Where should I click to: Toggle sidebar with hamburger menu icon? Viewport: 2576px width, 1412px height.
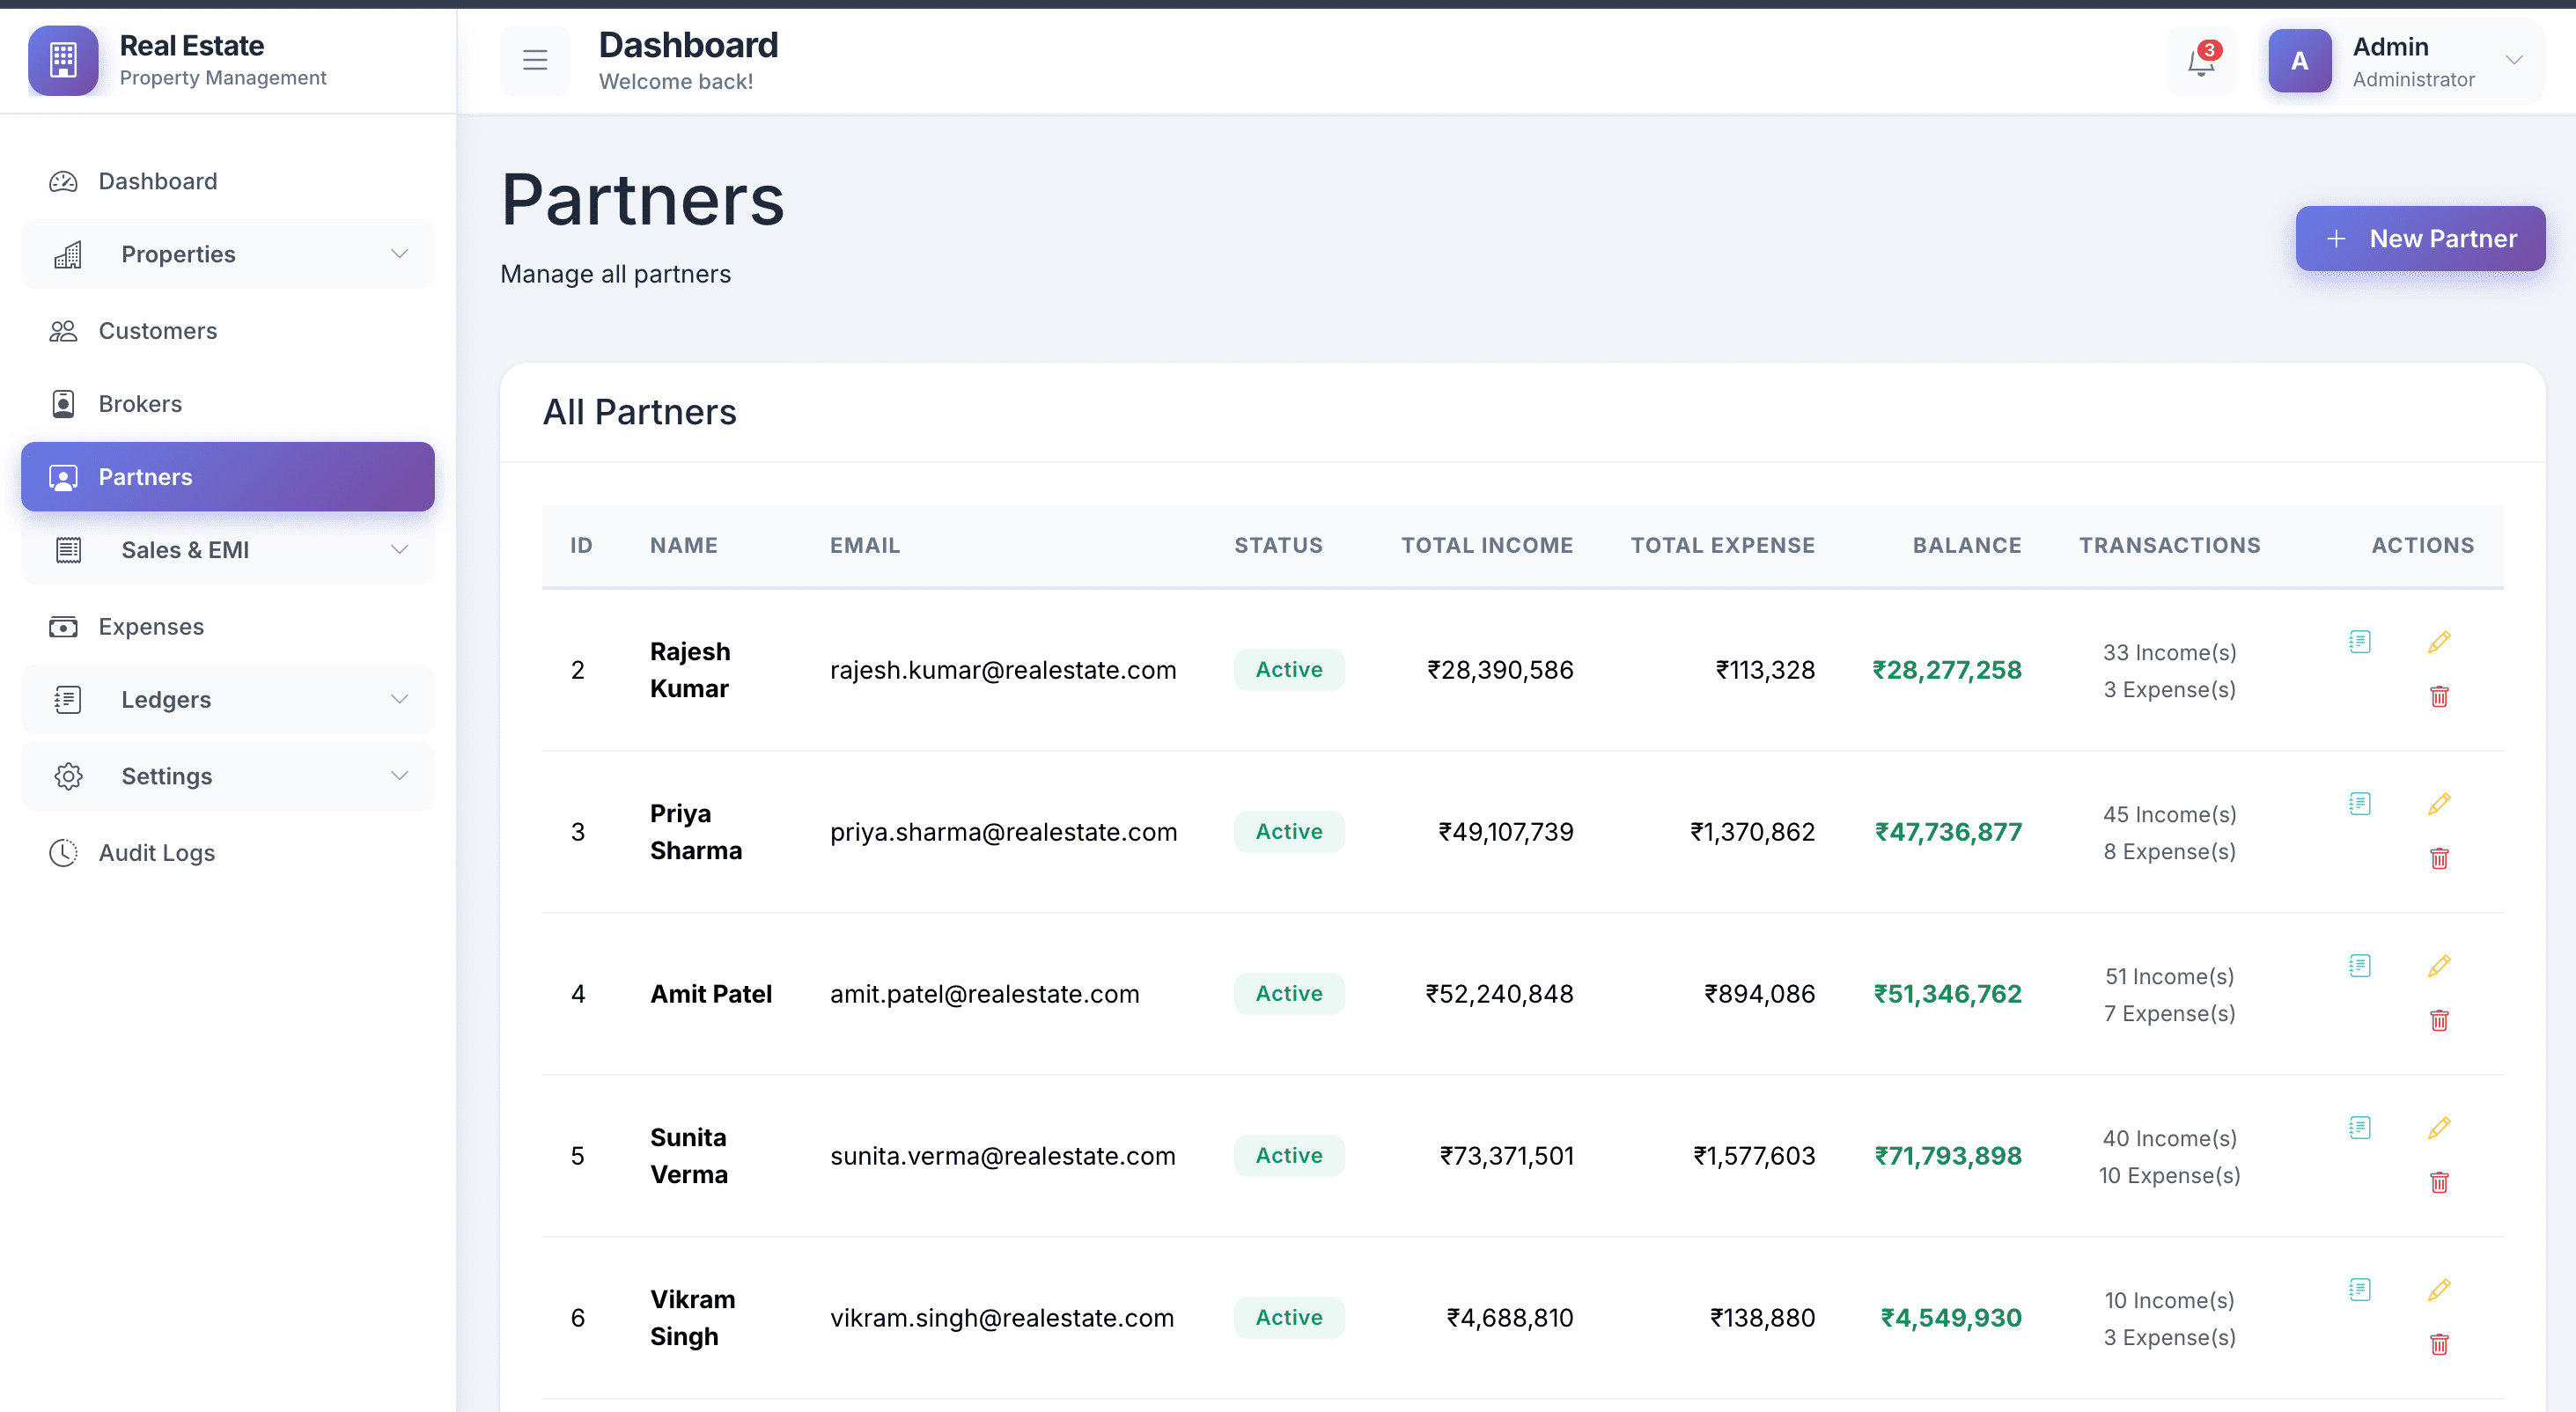(x=535, y=60)
